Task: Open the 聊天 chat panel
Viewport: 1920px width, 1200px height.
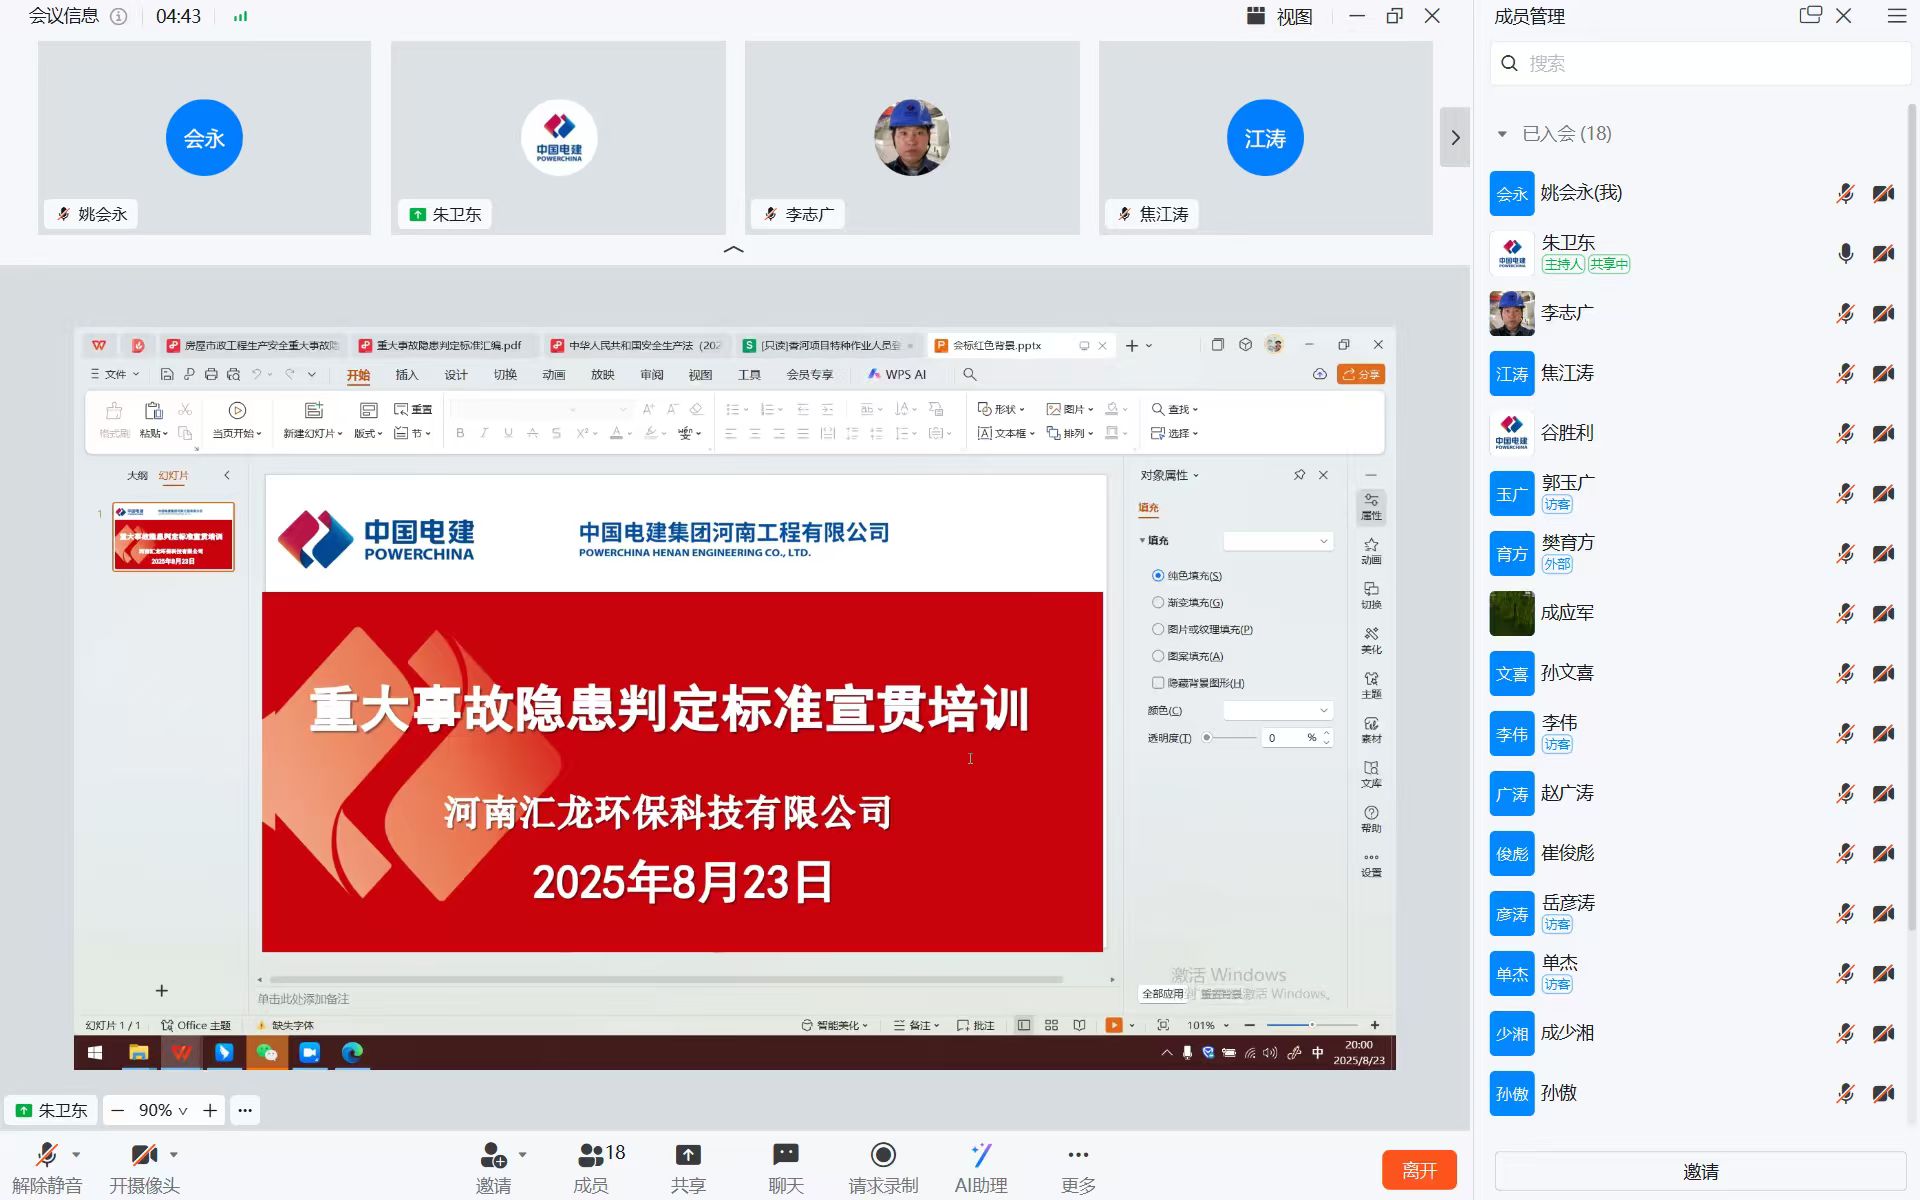Action: pos(786,1167)
